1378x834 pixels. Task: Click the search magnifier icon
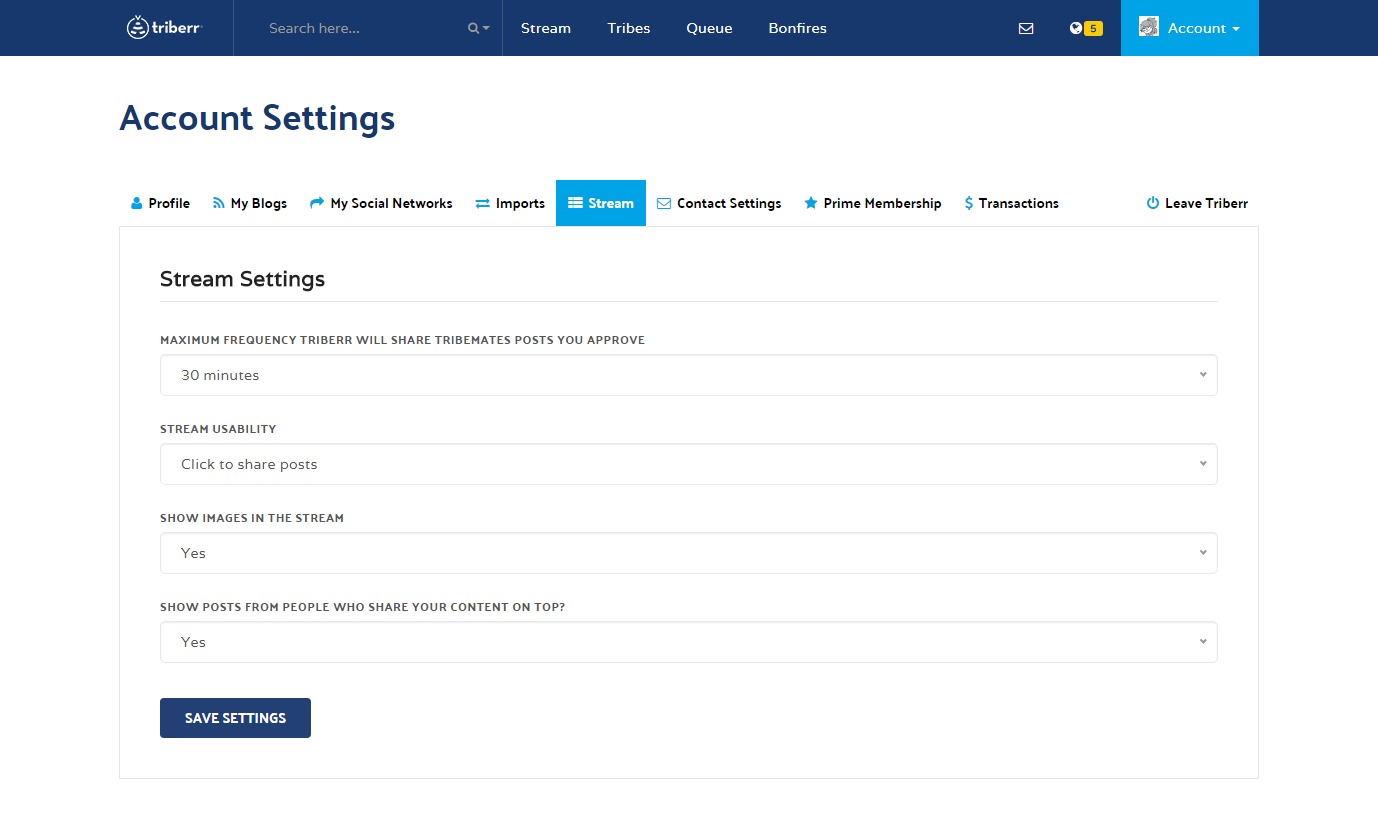(x=474, y=28)
